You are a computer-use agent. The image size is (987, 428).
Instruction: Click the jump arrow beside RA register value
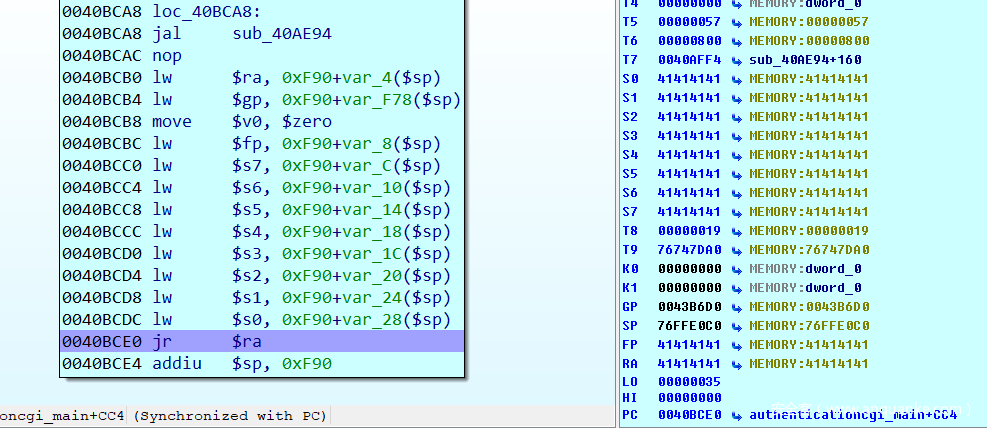tap(737, 363)
